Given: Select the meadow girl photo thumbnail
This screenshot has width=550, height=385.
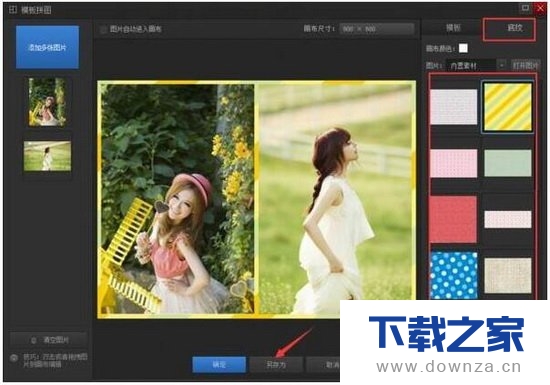Looking at the screenshot, I should coord(47,156).
